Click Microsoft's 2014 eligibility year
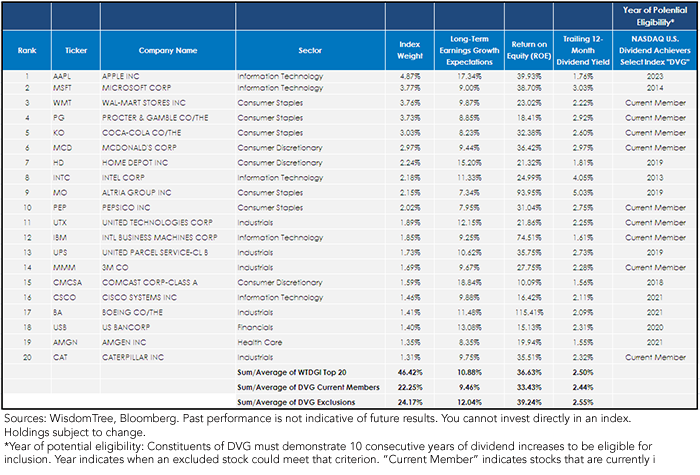This screenshot has width=700, height=475. tap(655, 88)
